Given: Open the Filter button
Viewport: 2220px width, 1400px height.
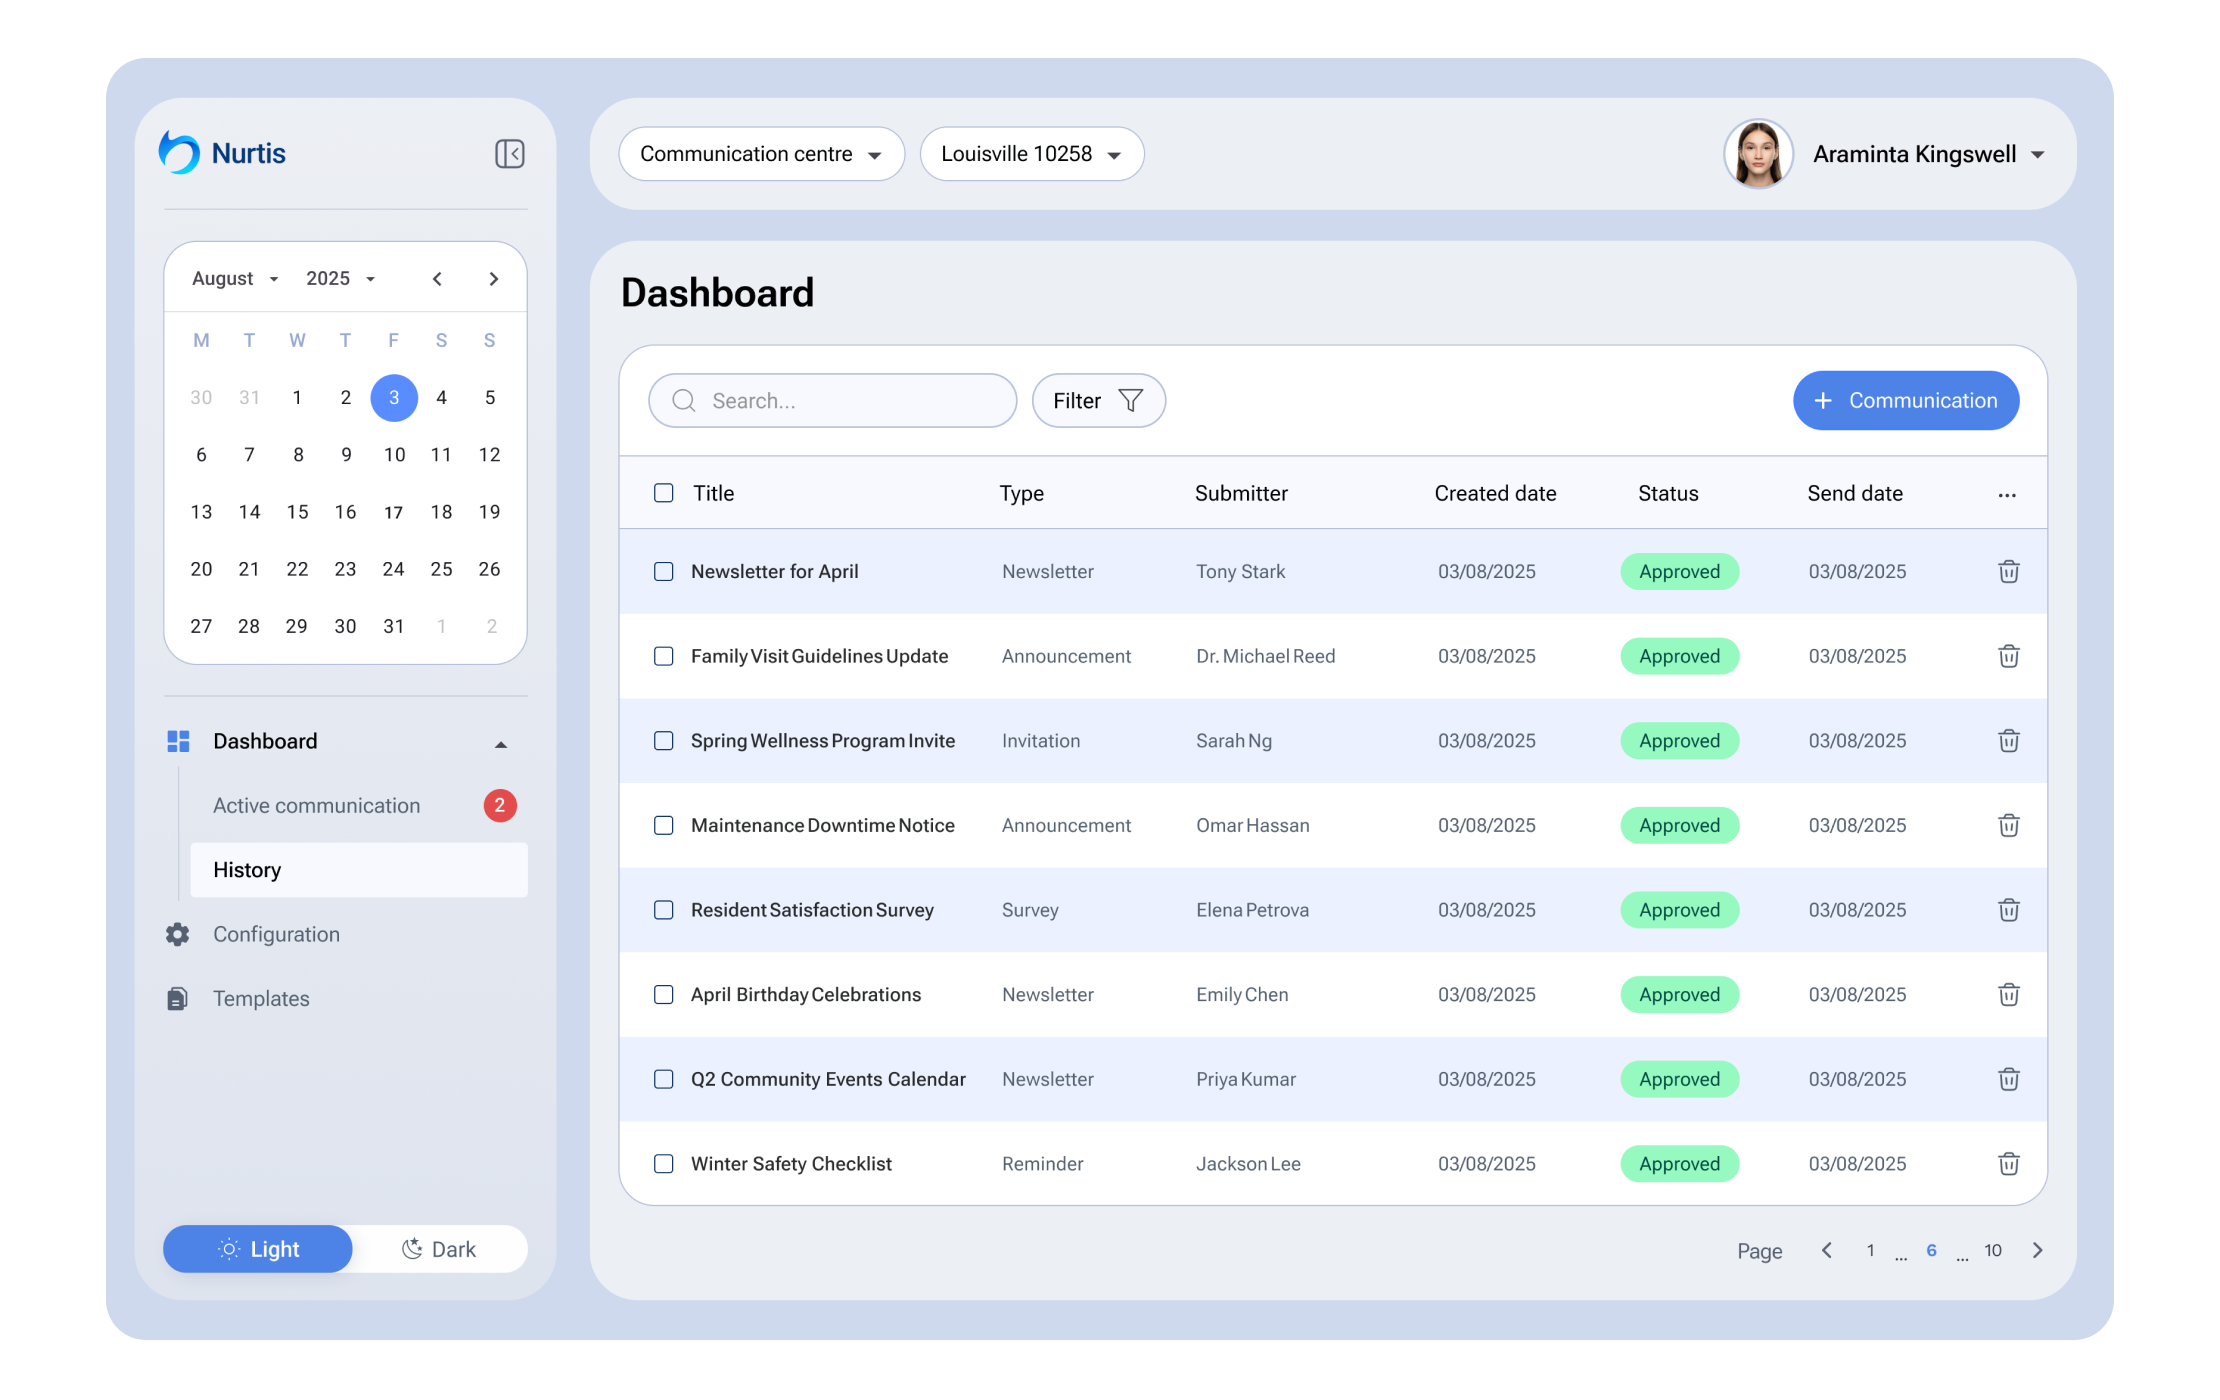Looking at the screenshot, I should [1097, 401].
